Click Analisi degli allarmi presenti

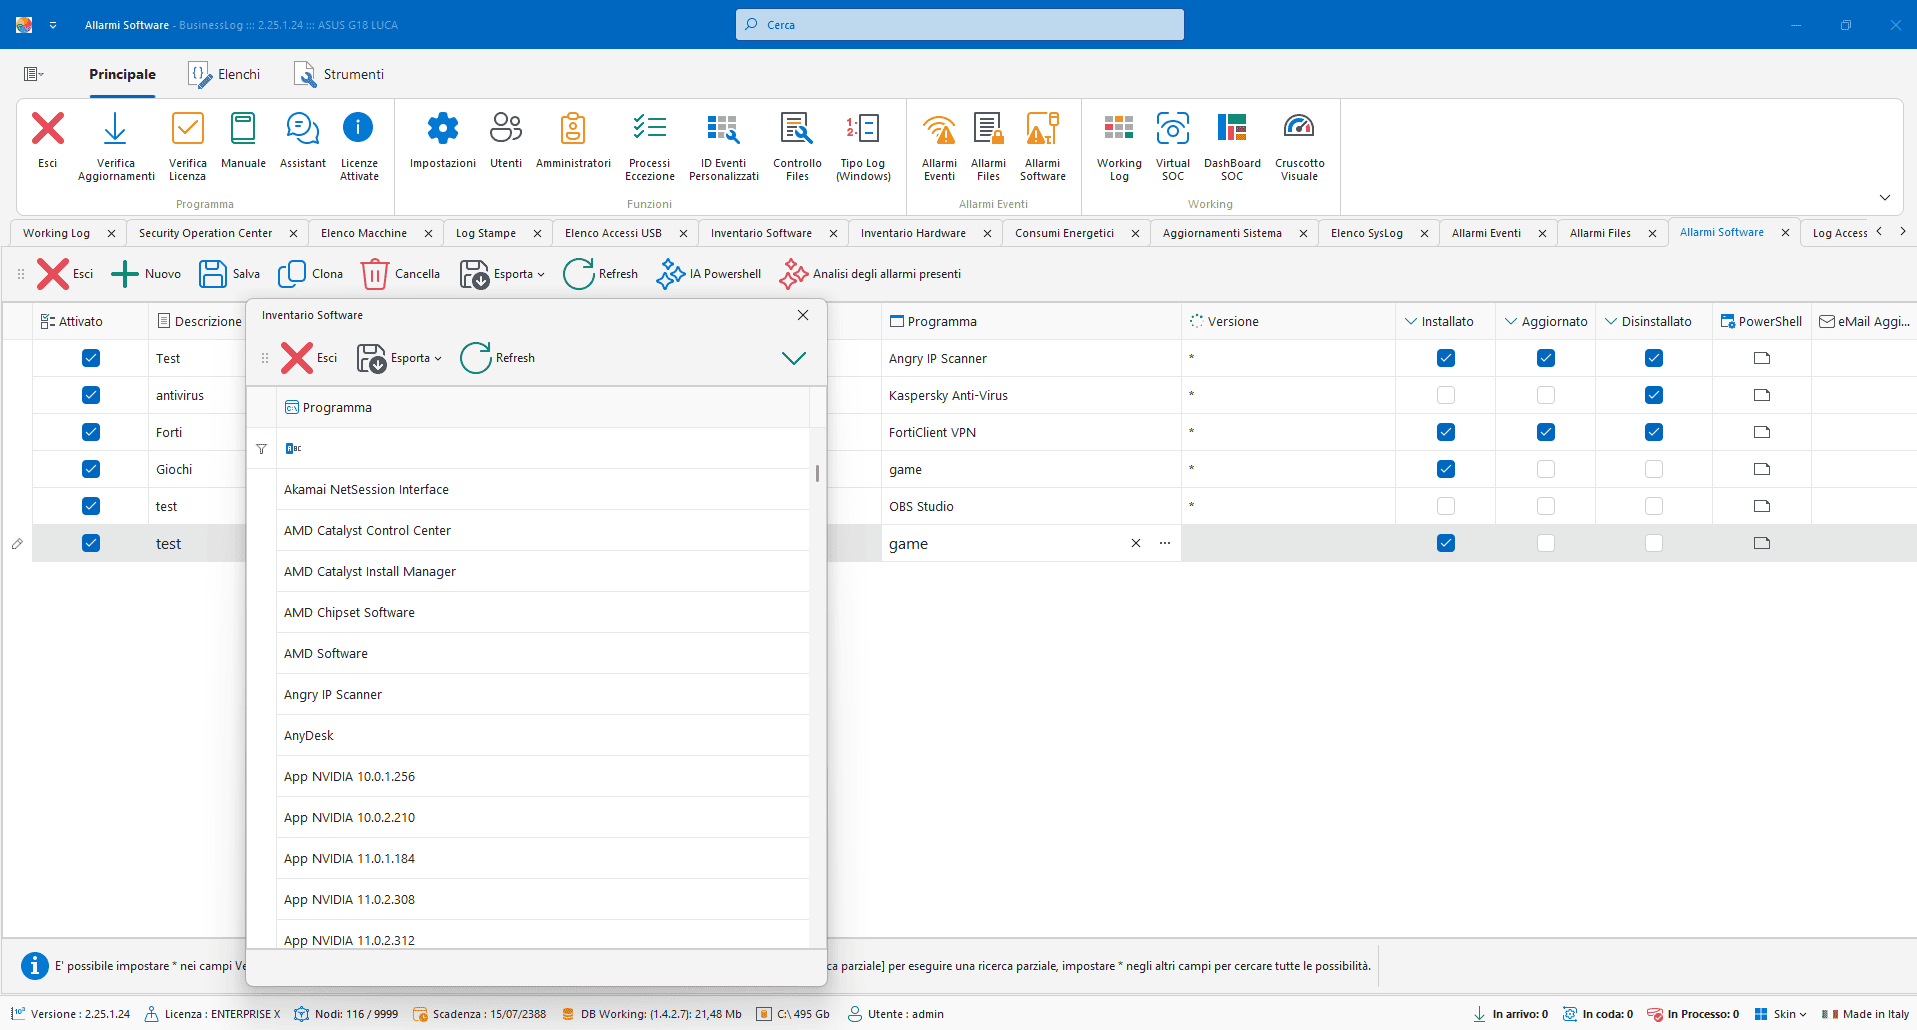(870, 274)
